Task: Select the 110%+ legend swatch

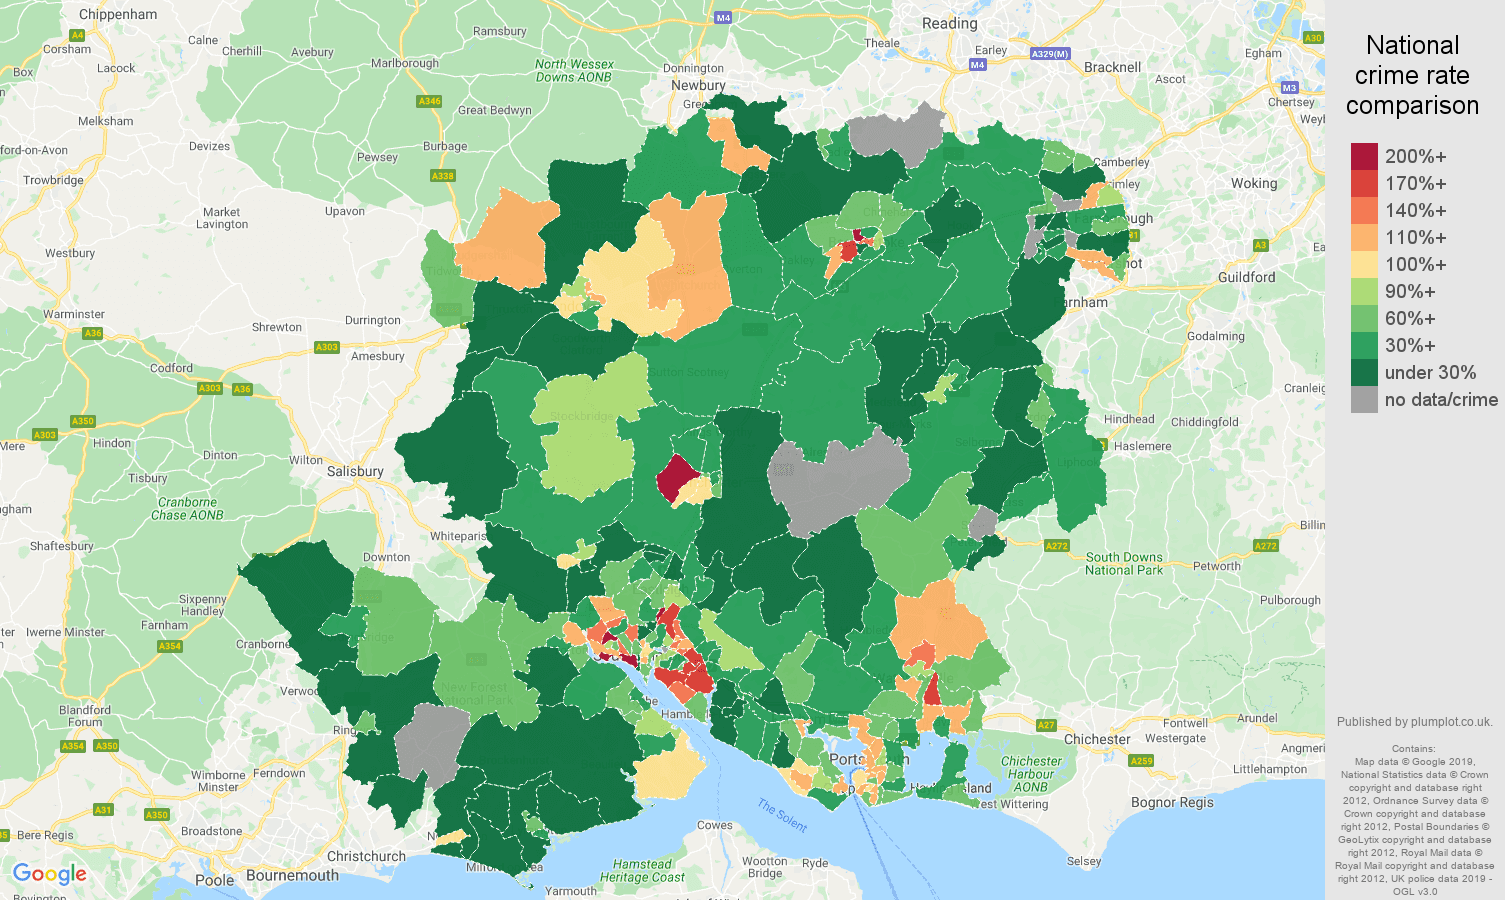Action: pos(1364,238)
